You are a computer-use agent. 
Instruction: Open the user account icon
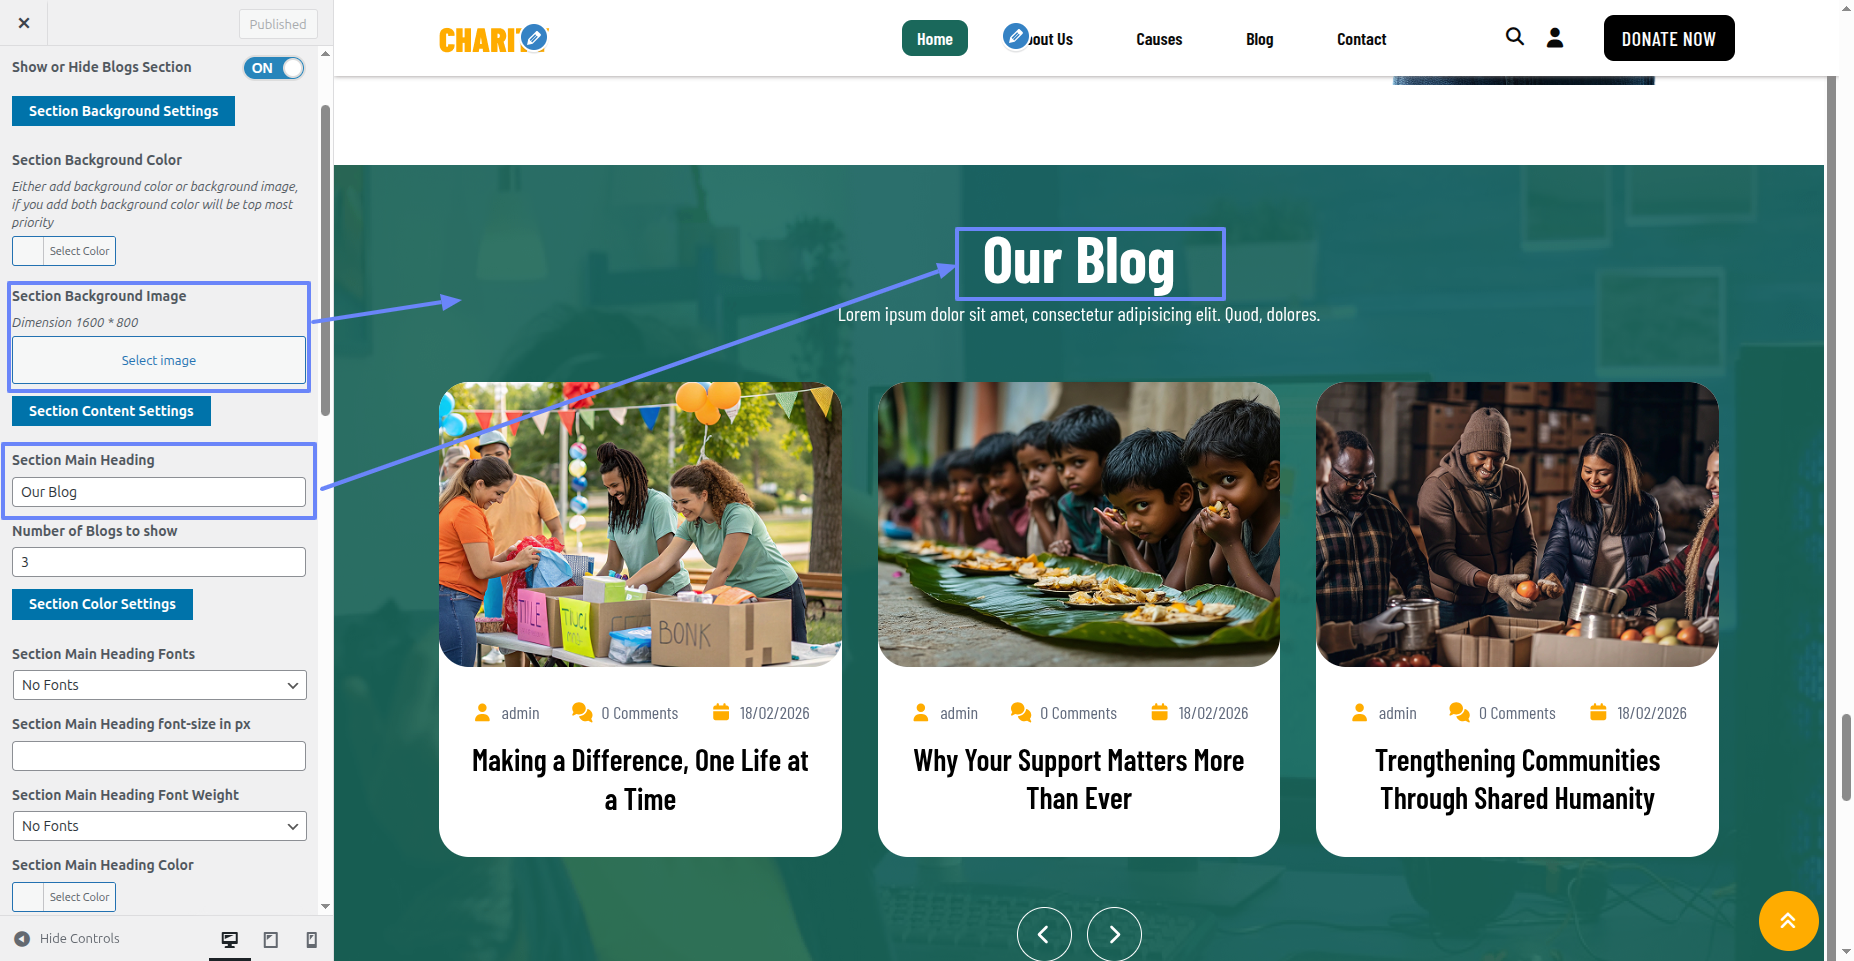coord(1555,38)
